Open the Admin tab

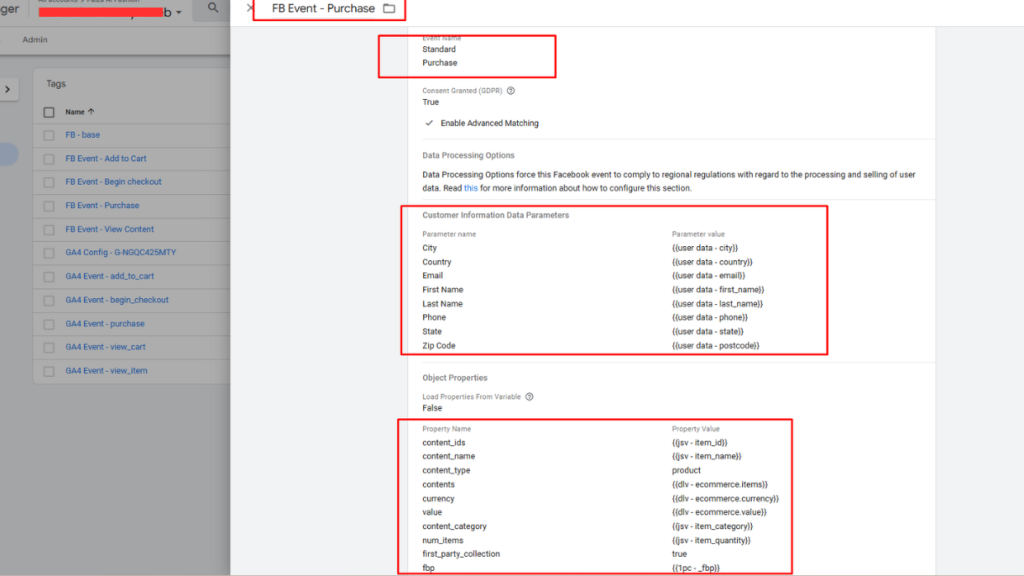(35, 40)
